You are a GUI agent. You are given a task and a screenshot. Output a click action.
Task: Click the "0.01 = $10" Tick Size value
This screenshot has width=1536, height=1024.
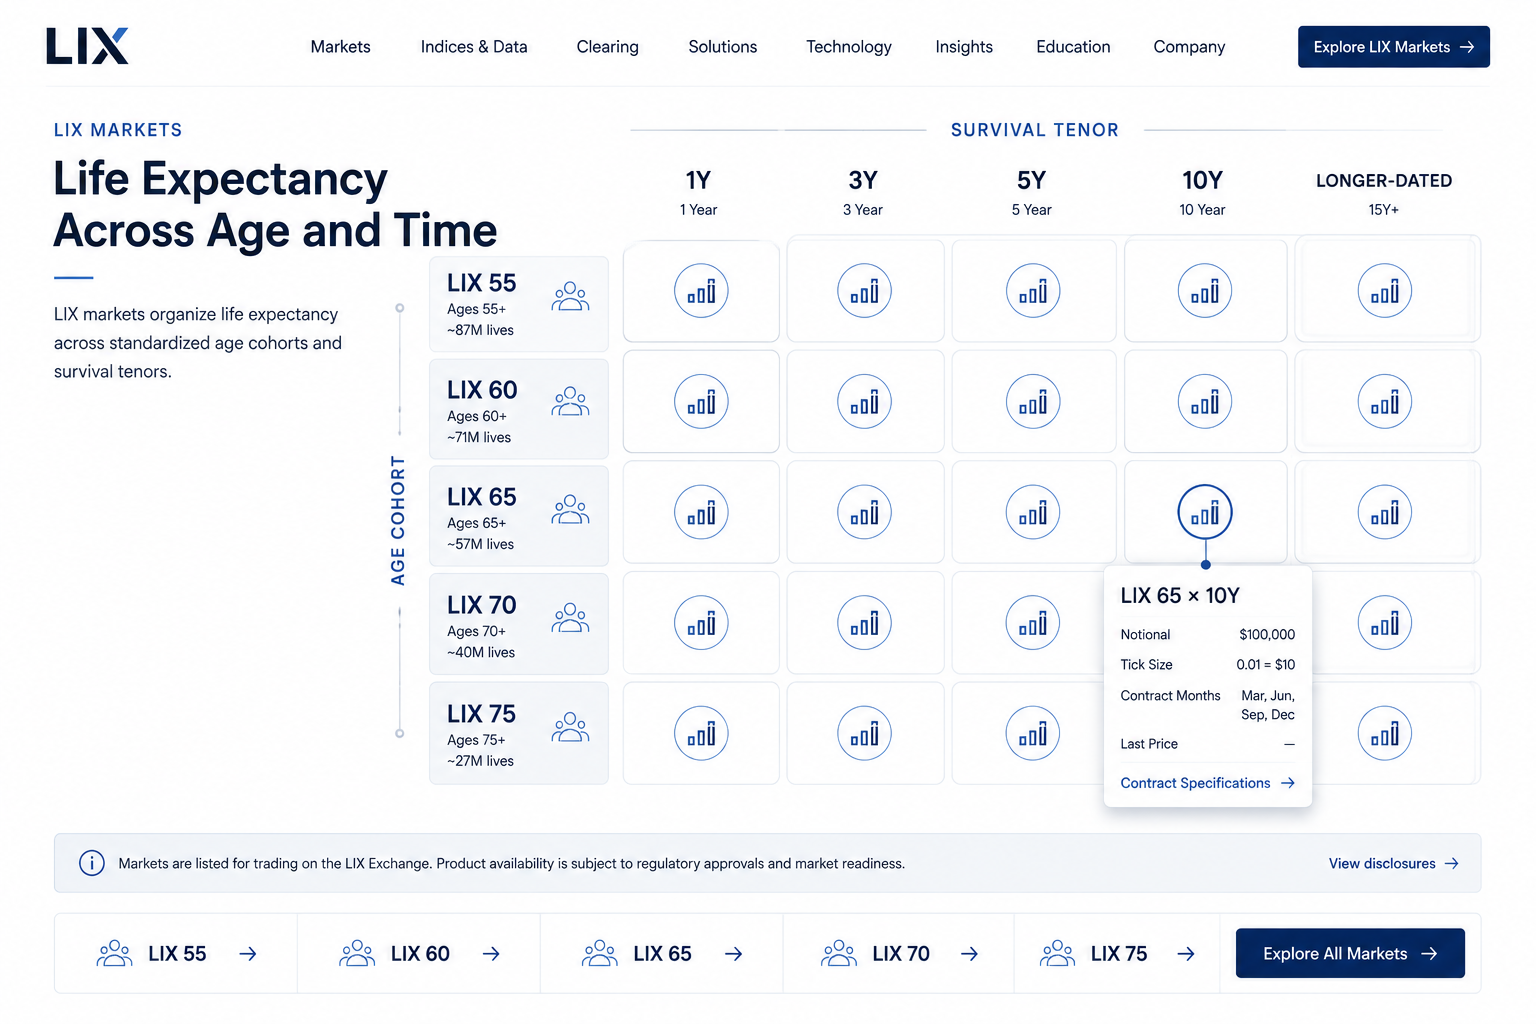tap(1265, 664)
